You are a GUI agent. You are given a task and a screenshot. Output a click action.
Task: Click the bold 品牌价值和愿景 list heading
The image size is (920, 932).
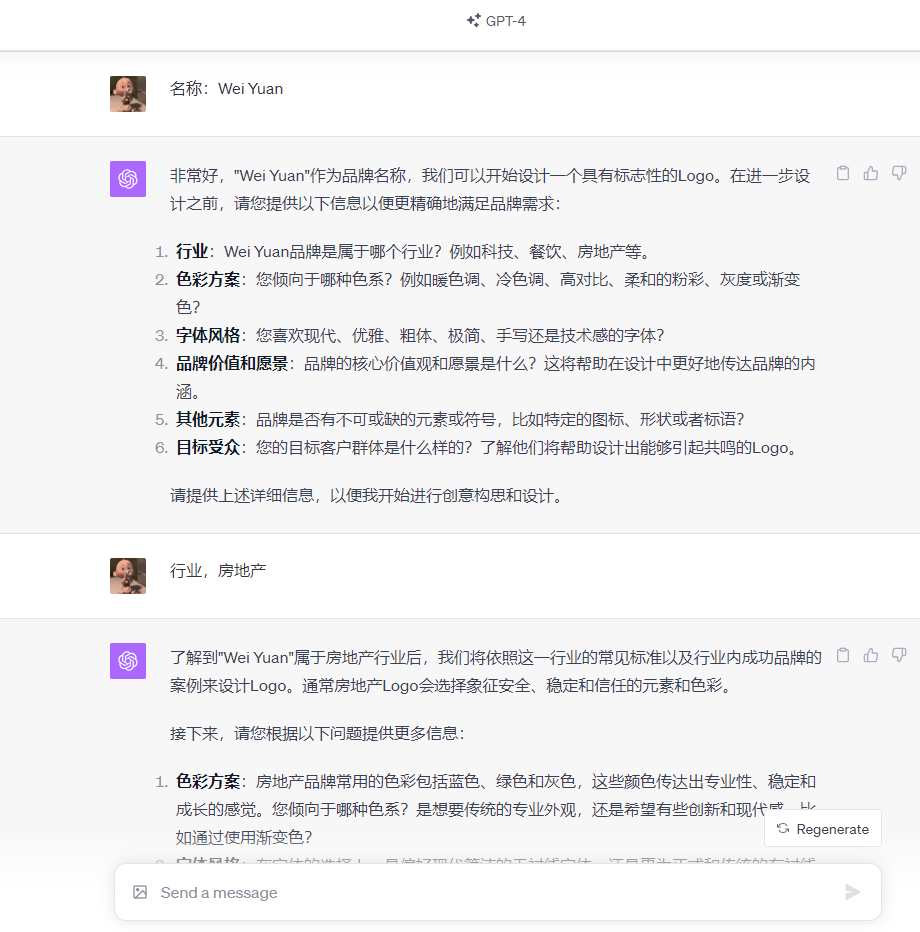pos(232,363)
